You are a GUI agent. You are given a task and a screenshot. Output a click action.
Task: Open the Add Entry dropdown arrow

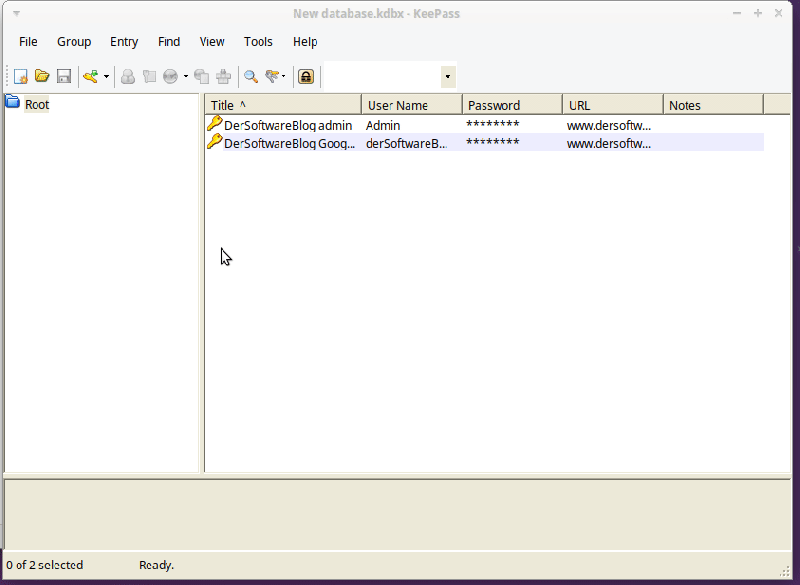[104, 76]
